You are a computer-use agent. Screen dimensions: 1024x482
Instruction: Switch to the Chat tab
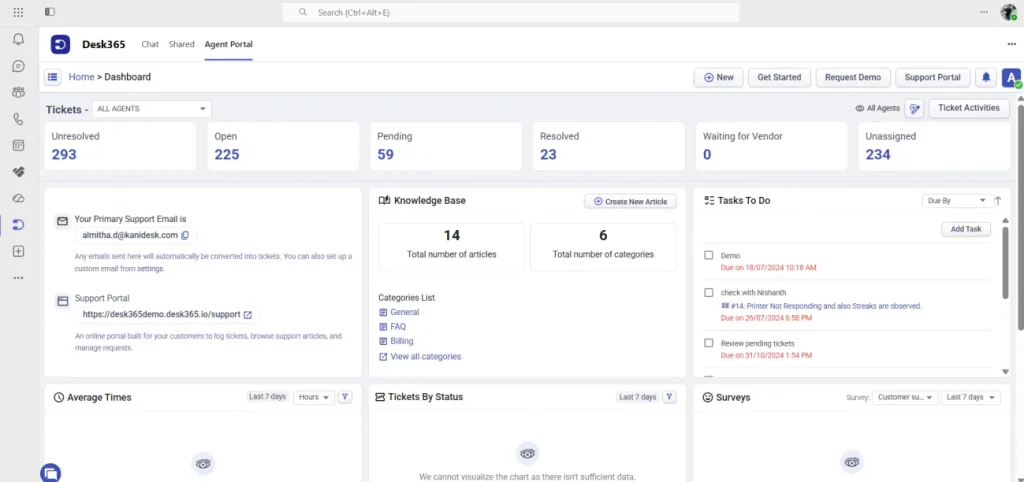[x=150, y=44]
